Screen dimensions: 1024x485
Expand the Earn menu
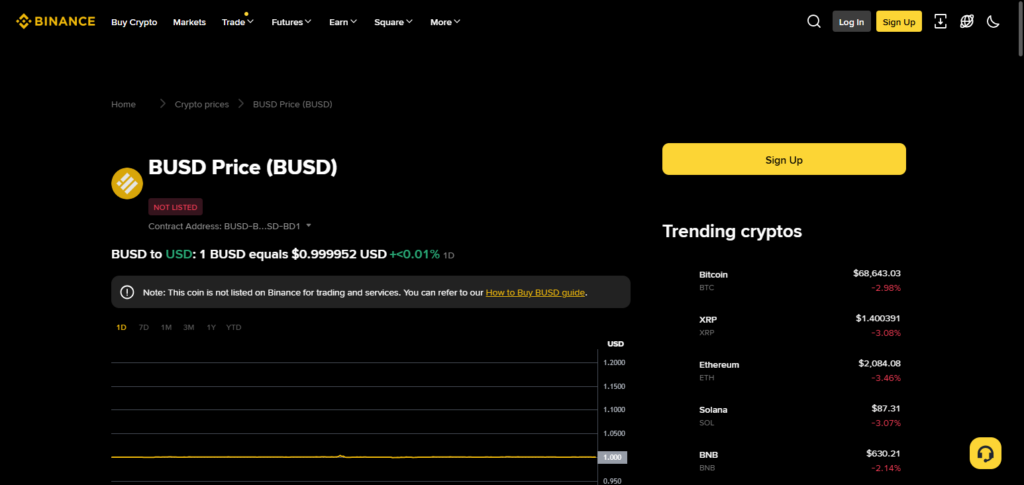(343, 22)
